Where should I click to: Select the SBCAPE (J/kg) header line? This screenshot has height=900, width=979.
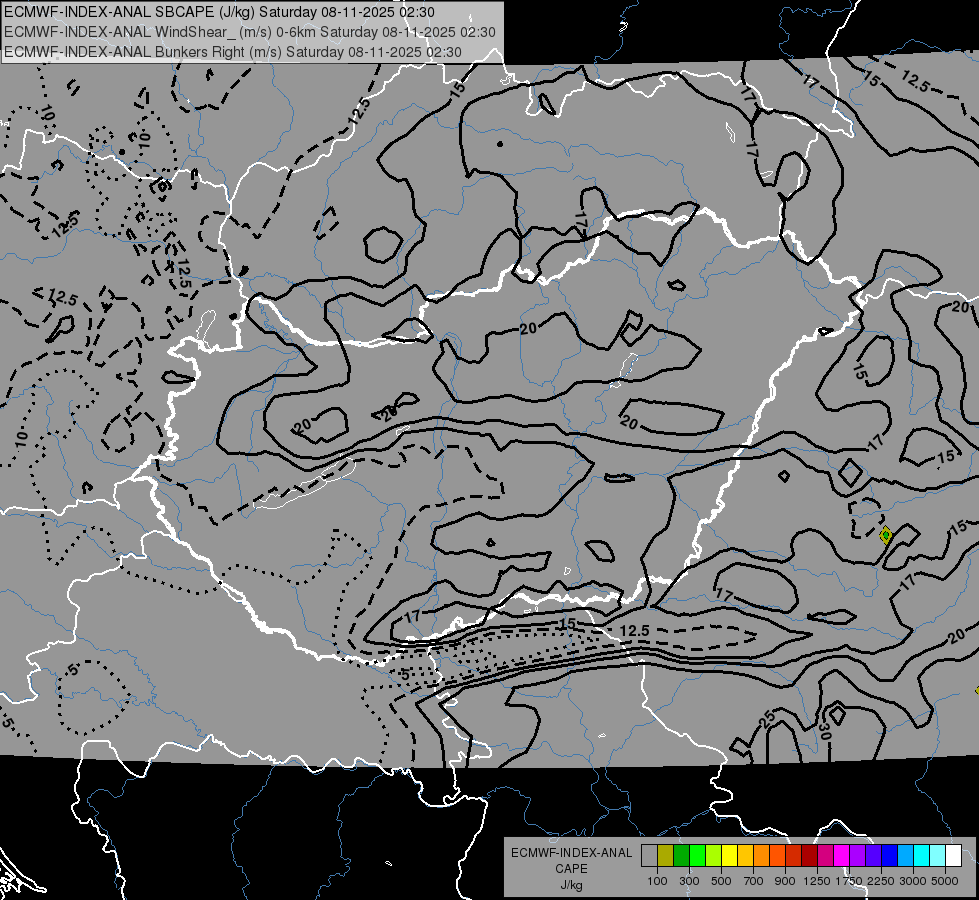219,12
